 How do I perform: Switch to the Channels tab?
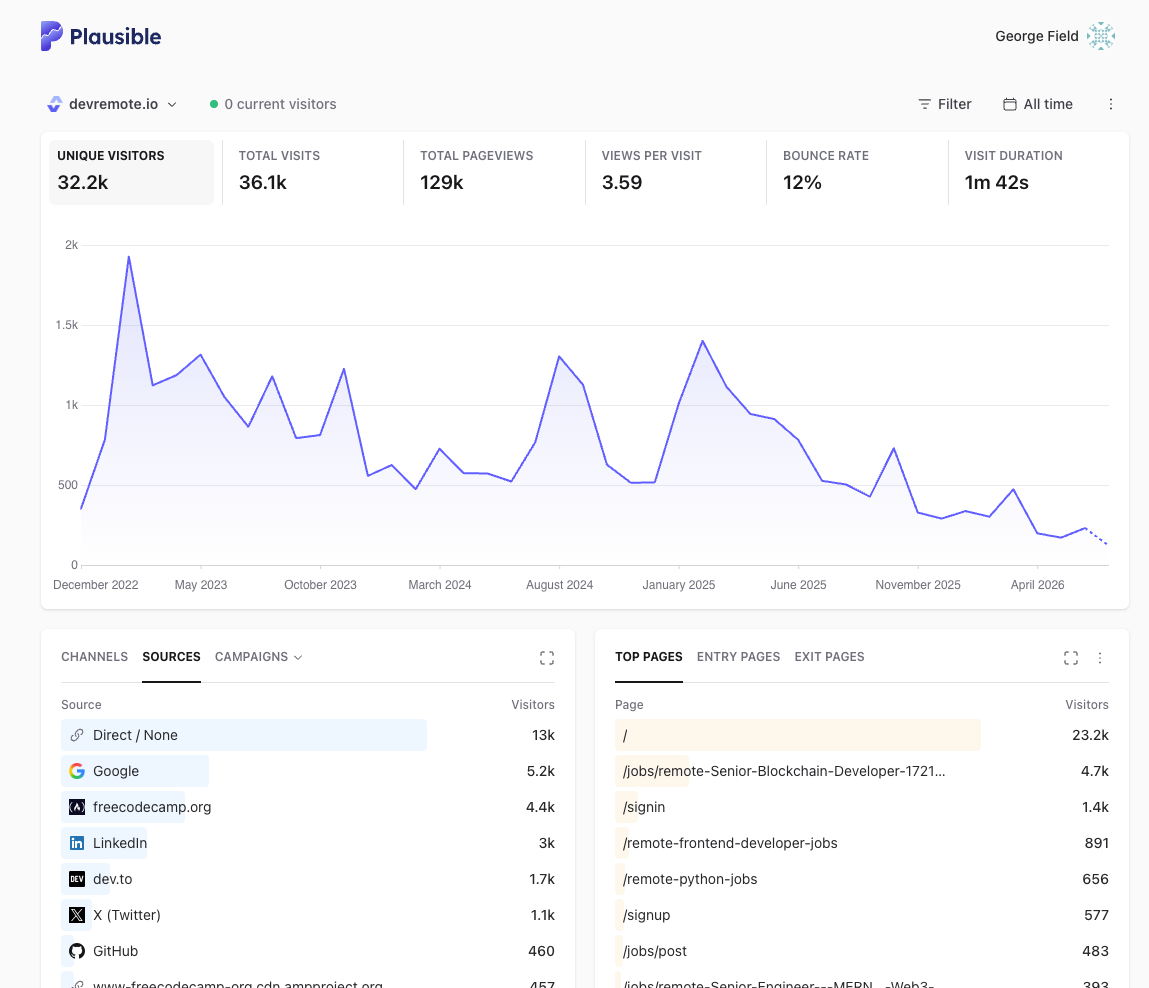point(95,657)
